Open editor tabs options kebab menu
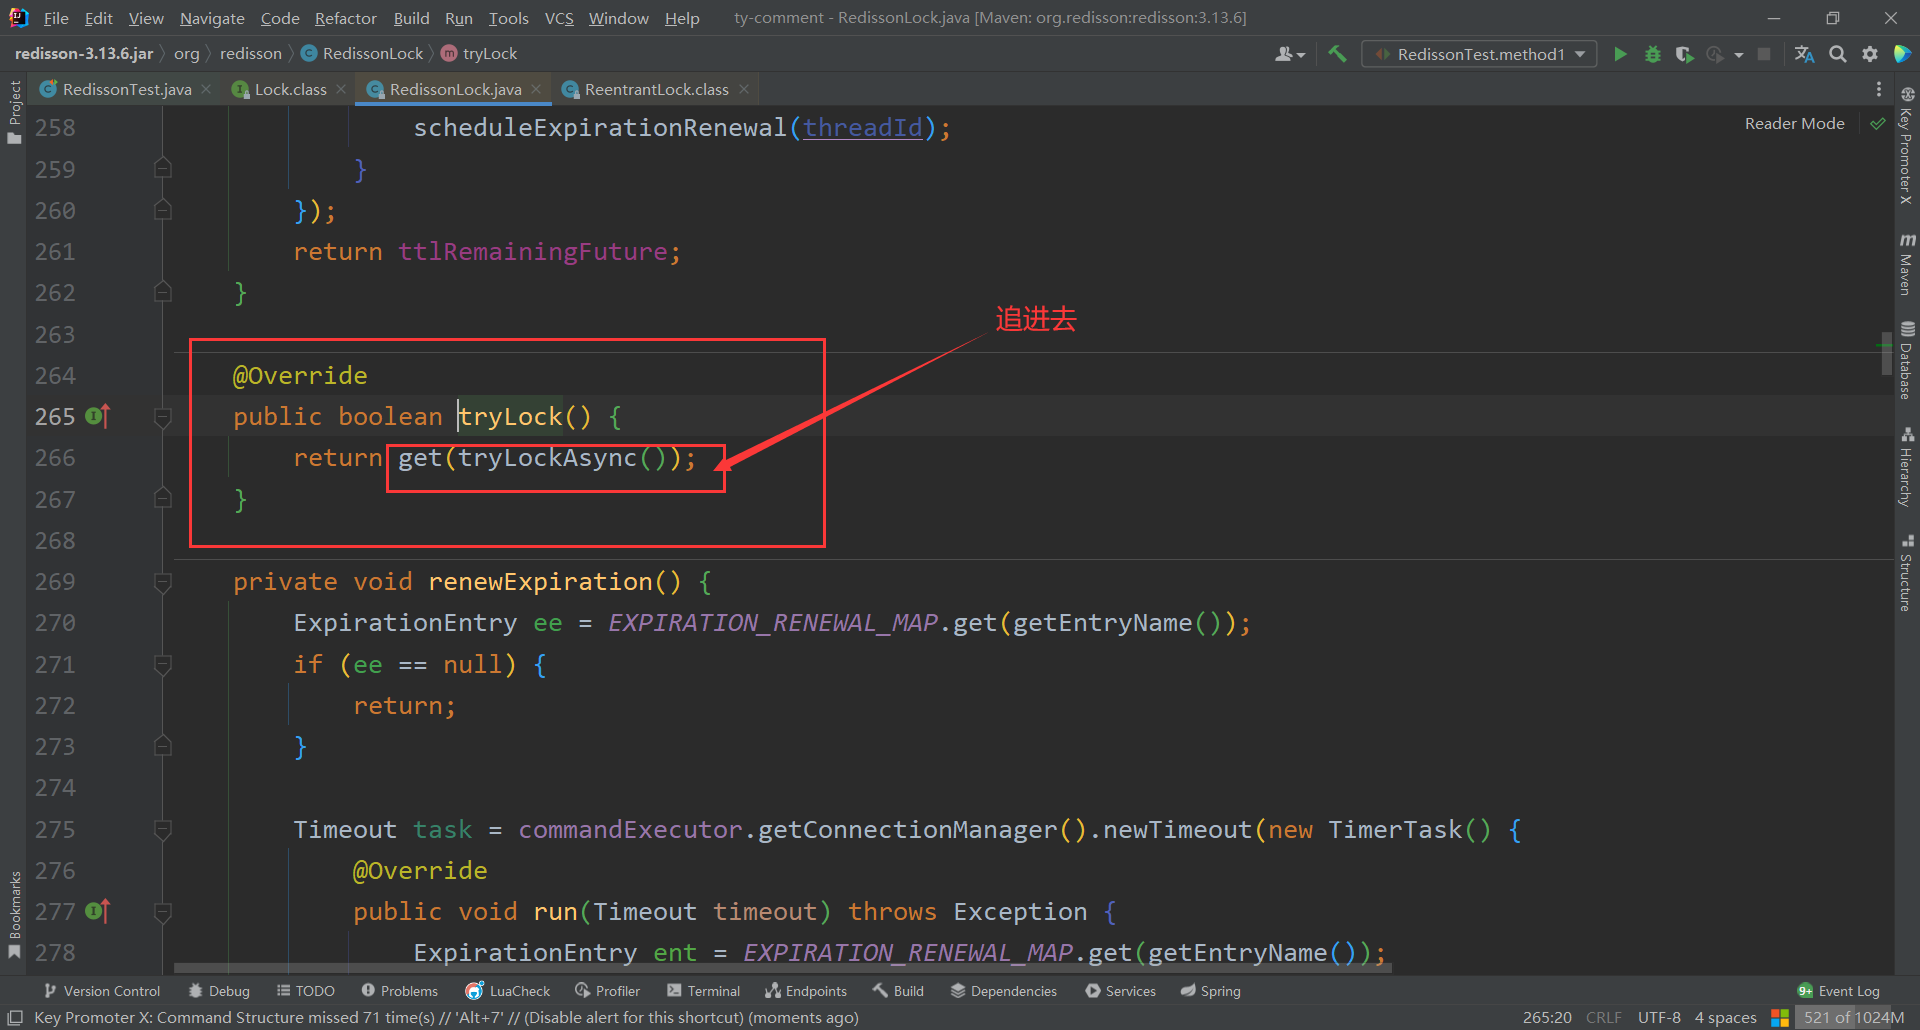This screenshot has width=1920, height=1030. [1879, 89]
